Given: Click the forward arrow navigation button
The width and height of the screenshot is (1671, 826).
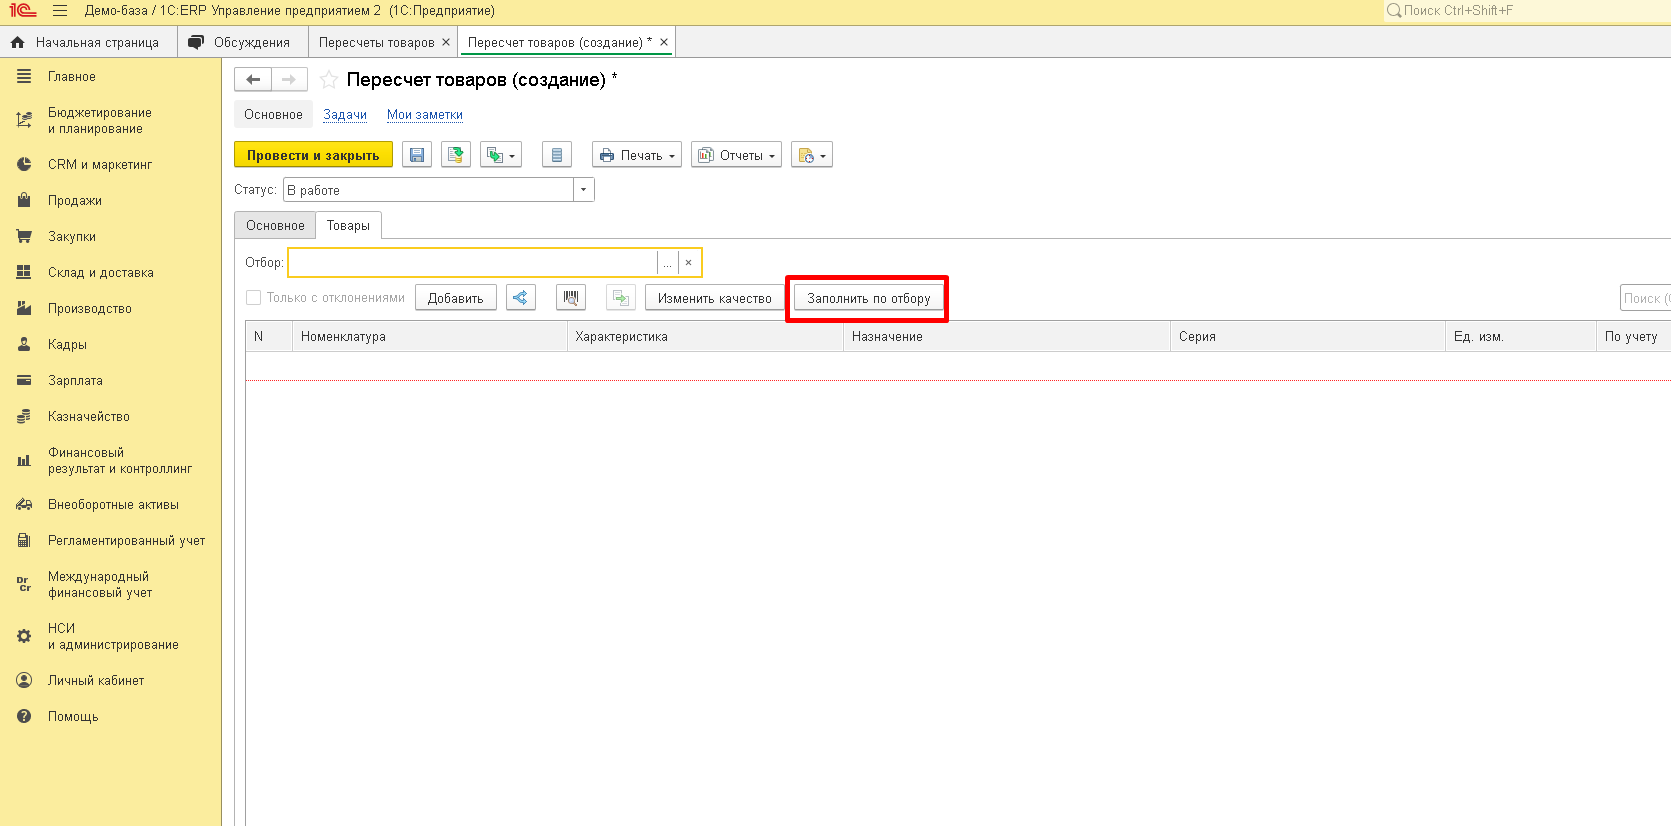Looking at the screenshot, I should [x=289, y=80].
